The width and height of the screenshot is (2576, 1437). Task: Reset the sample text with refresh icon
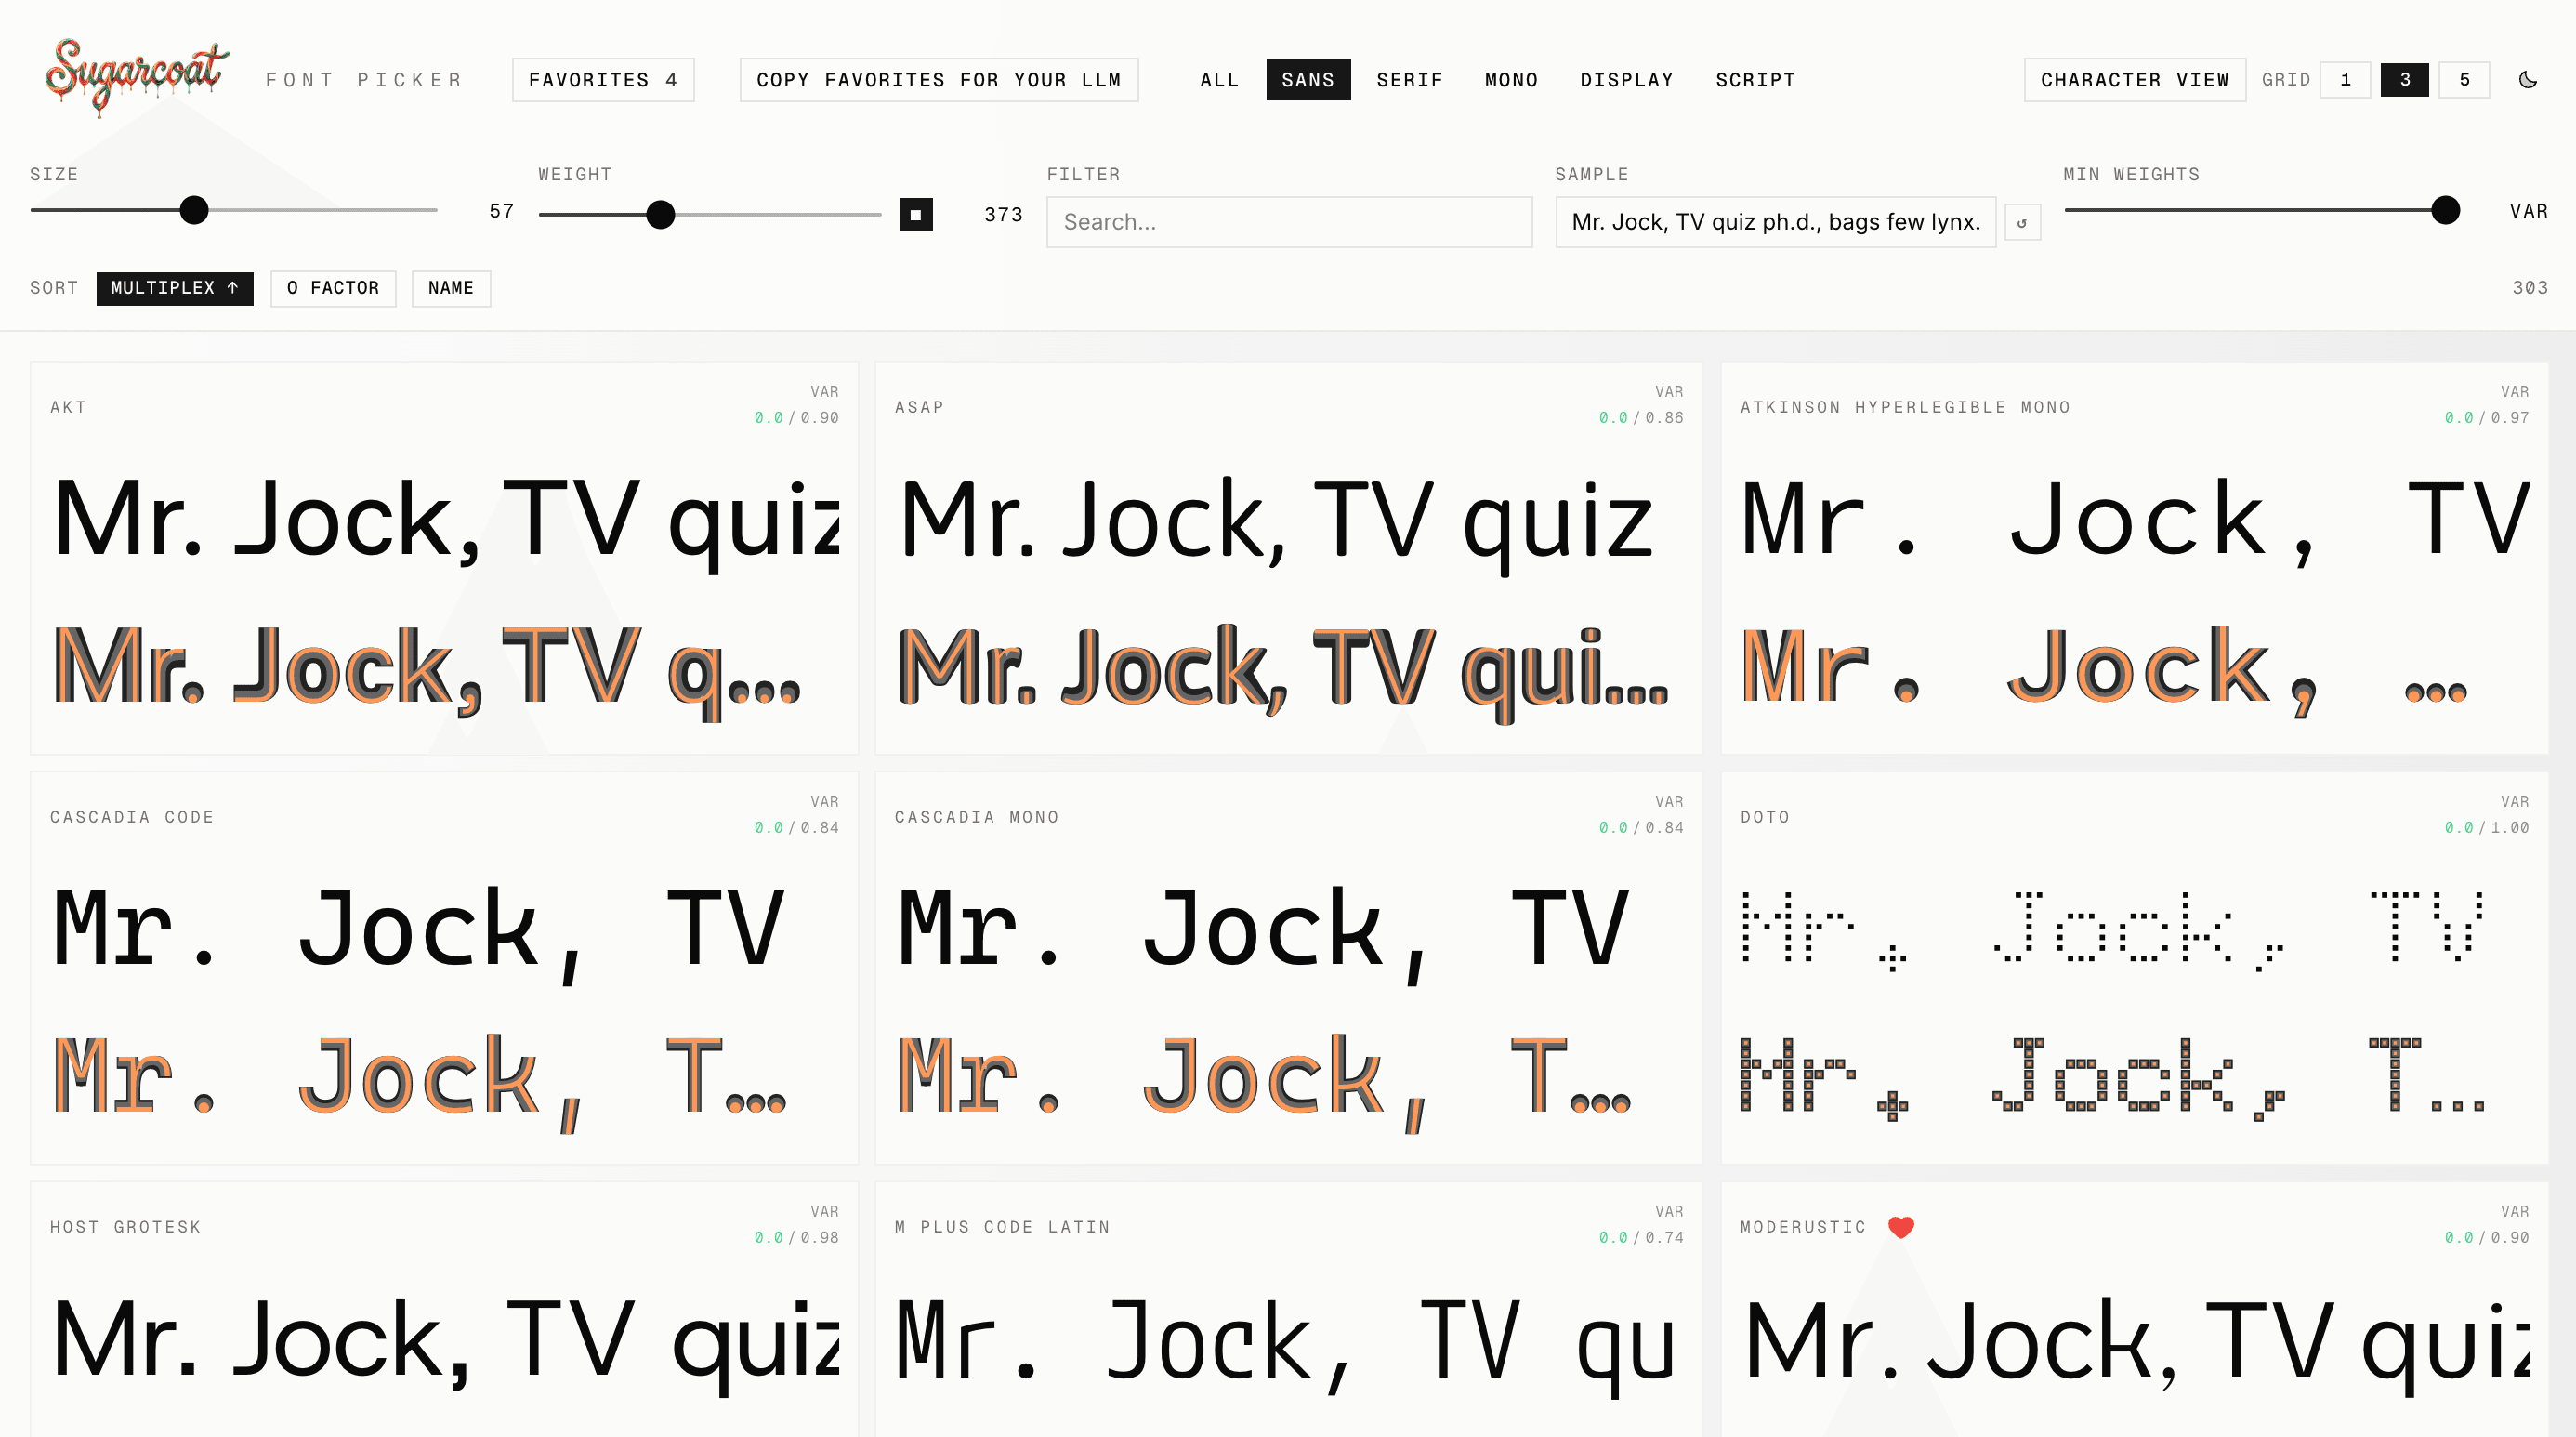[x=2022, y=222]
